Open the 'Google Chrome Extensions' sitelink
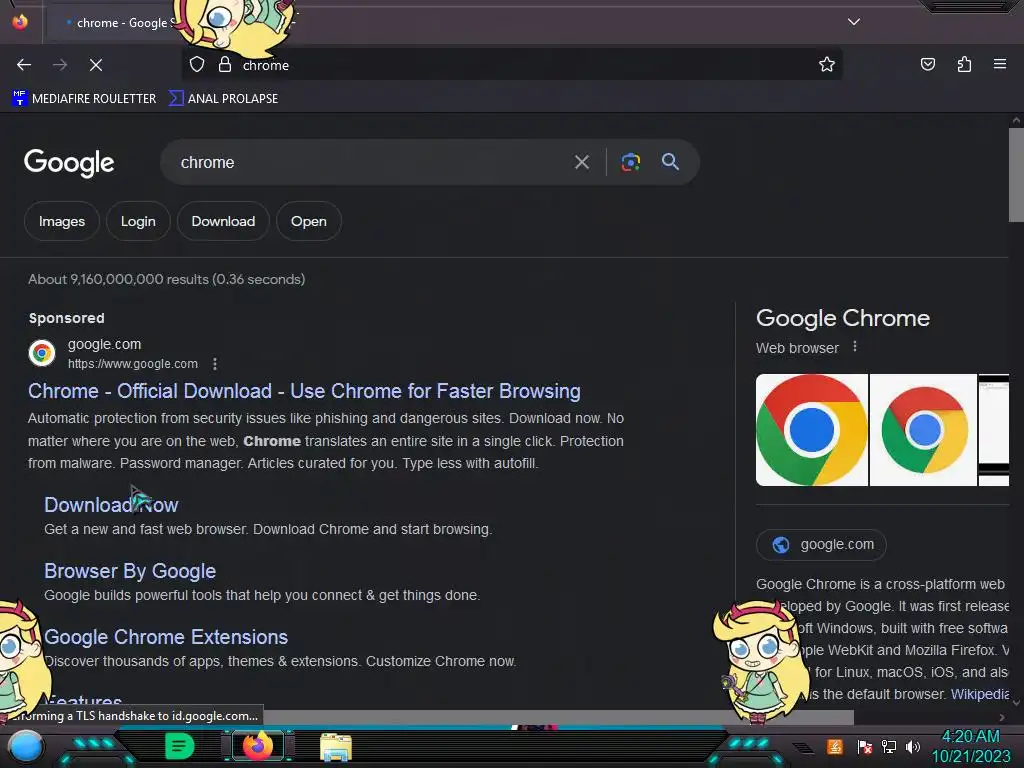 click(166, 637)
